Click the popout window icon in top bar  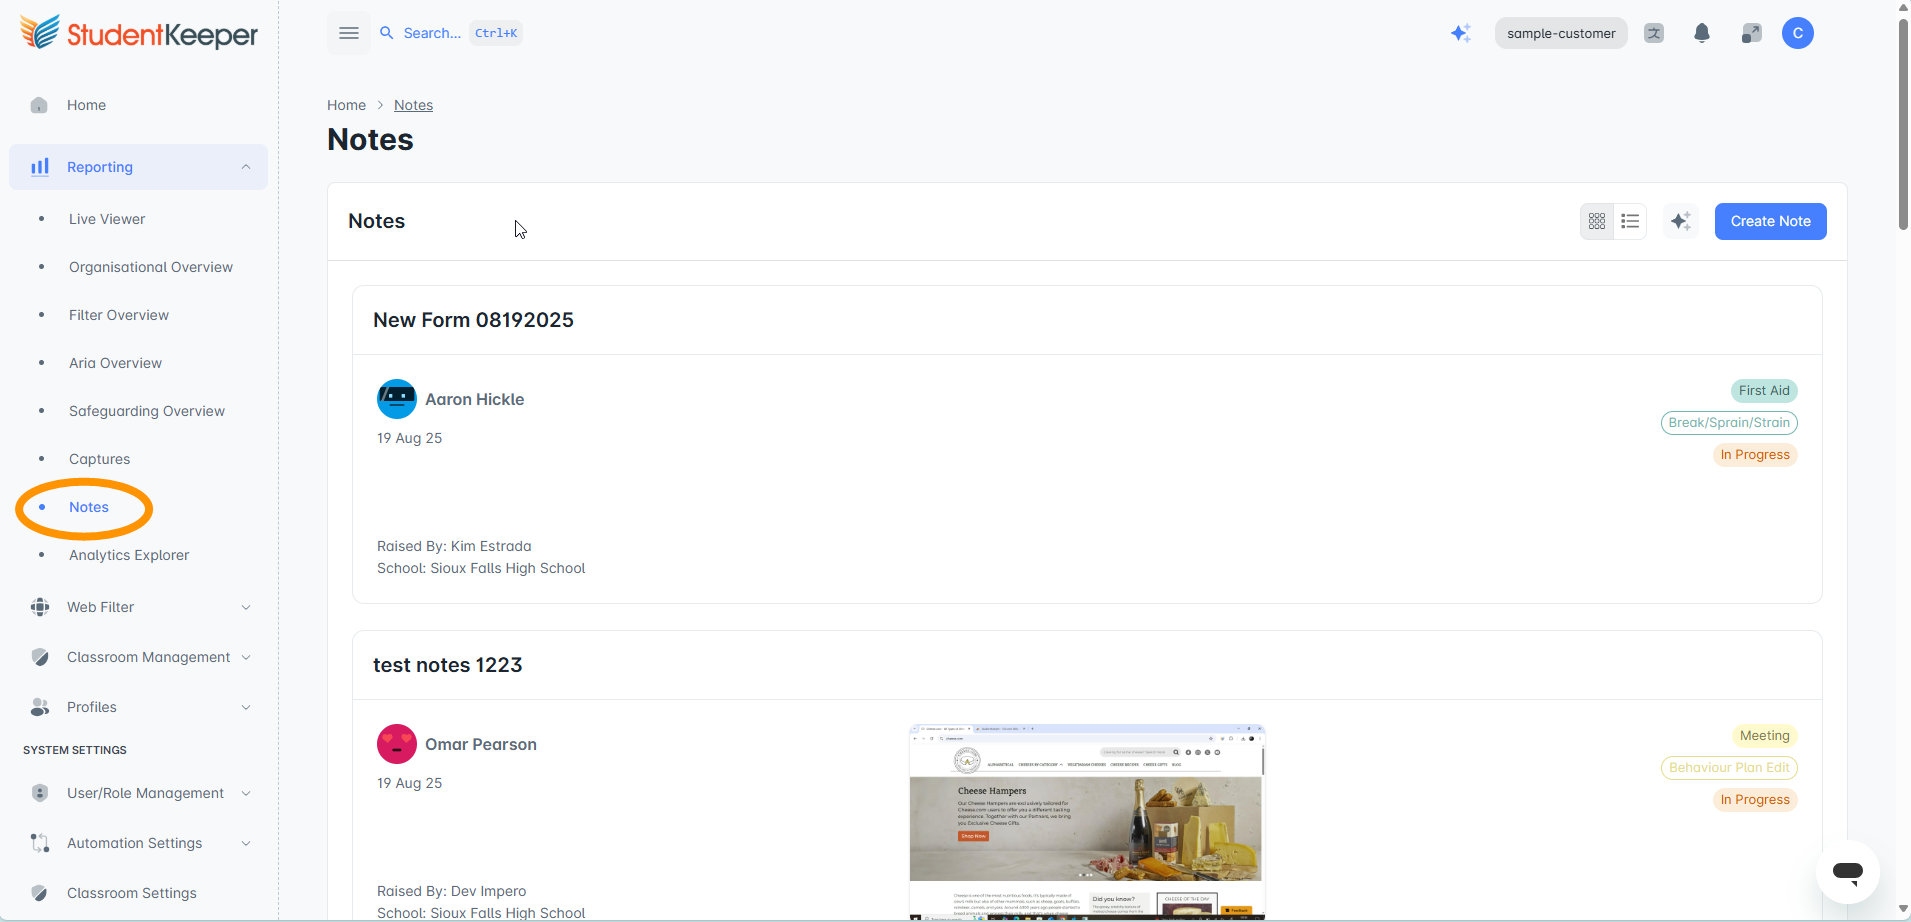[1751, 33]
